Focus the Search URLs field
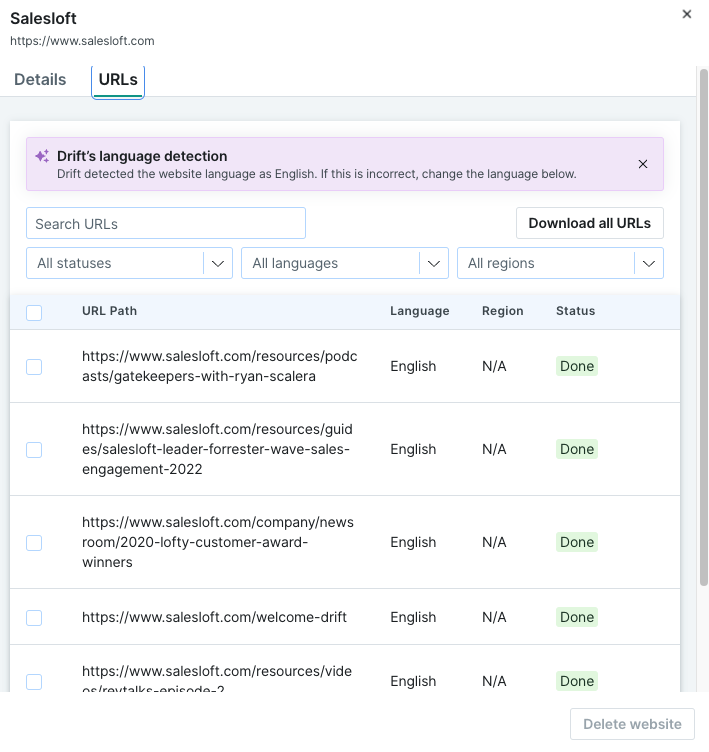 tap(166, 223)
